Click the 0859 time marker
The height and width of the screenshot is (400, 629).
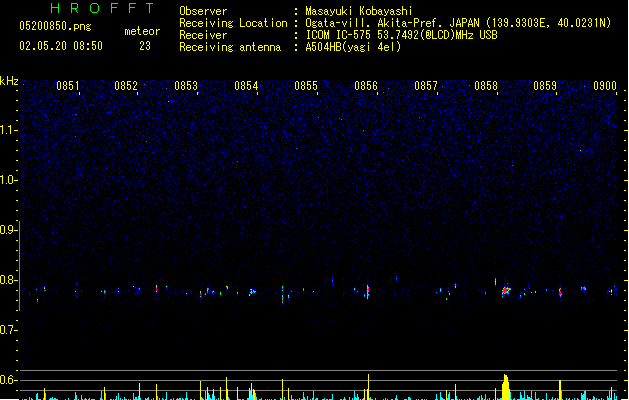tap(545, 86)
